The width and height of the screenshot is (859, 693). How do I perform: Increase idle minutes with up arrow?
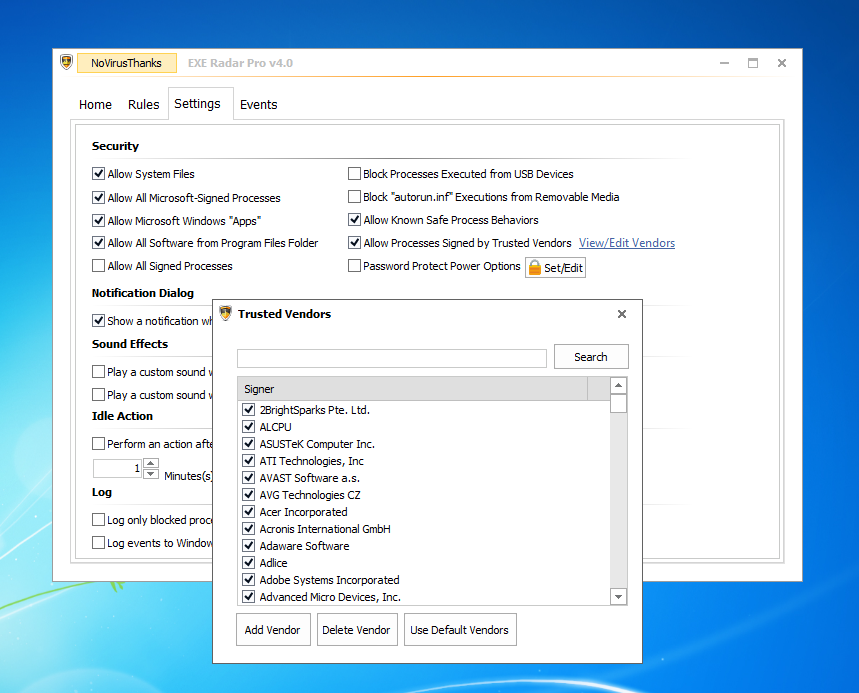[151, 463]
